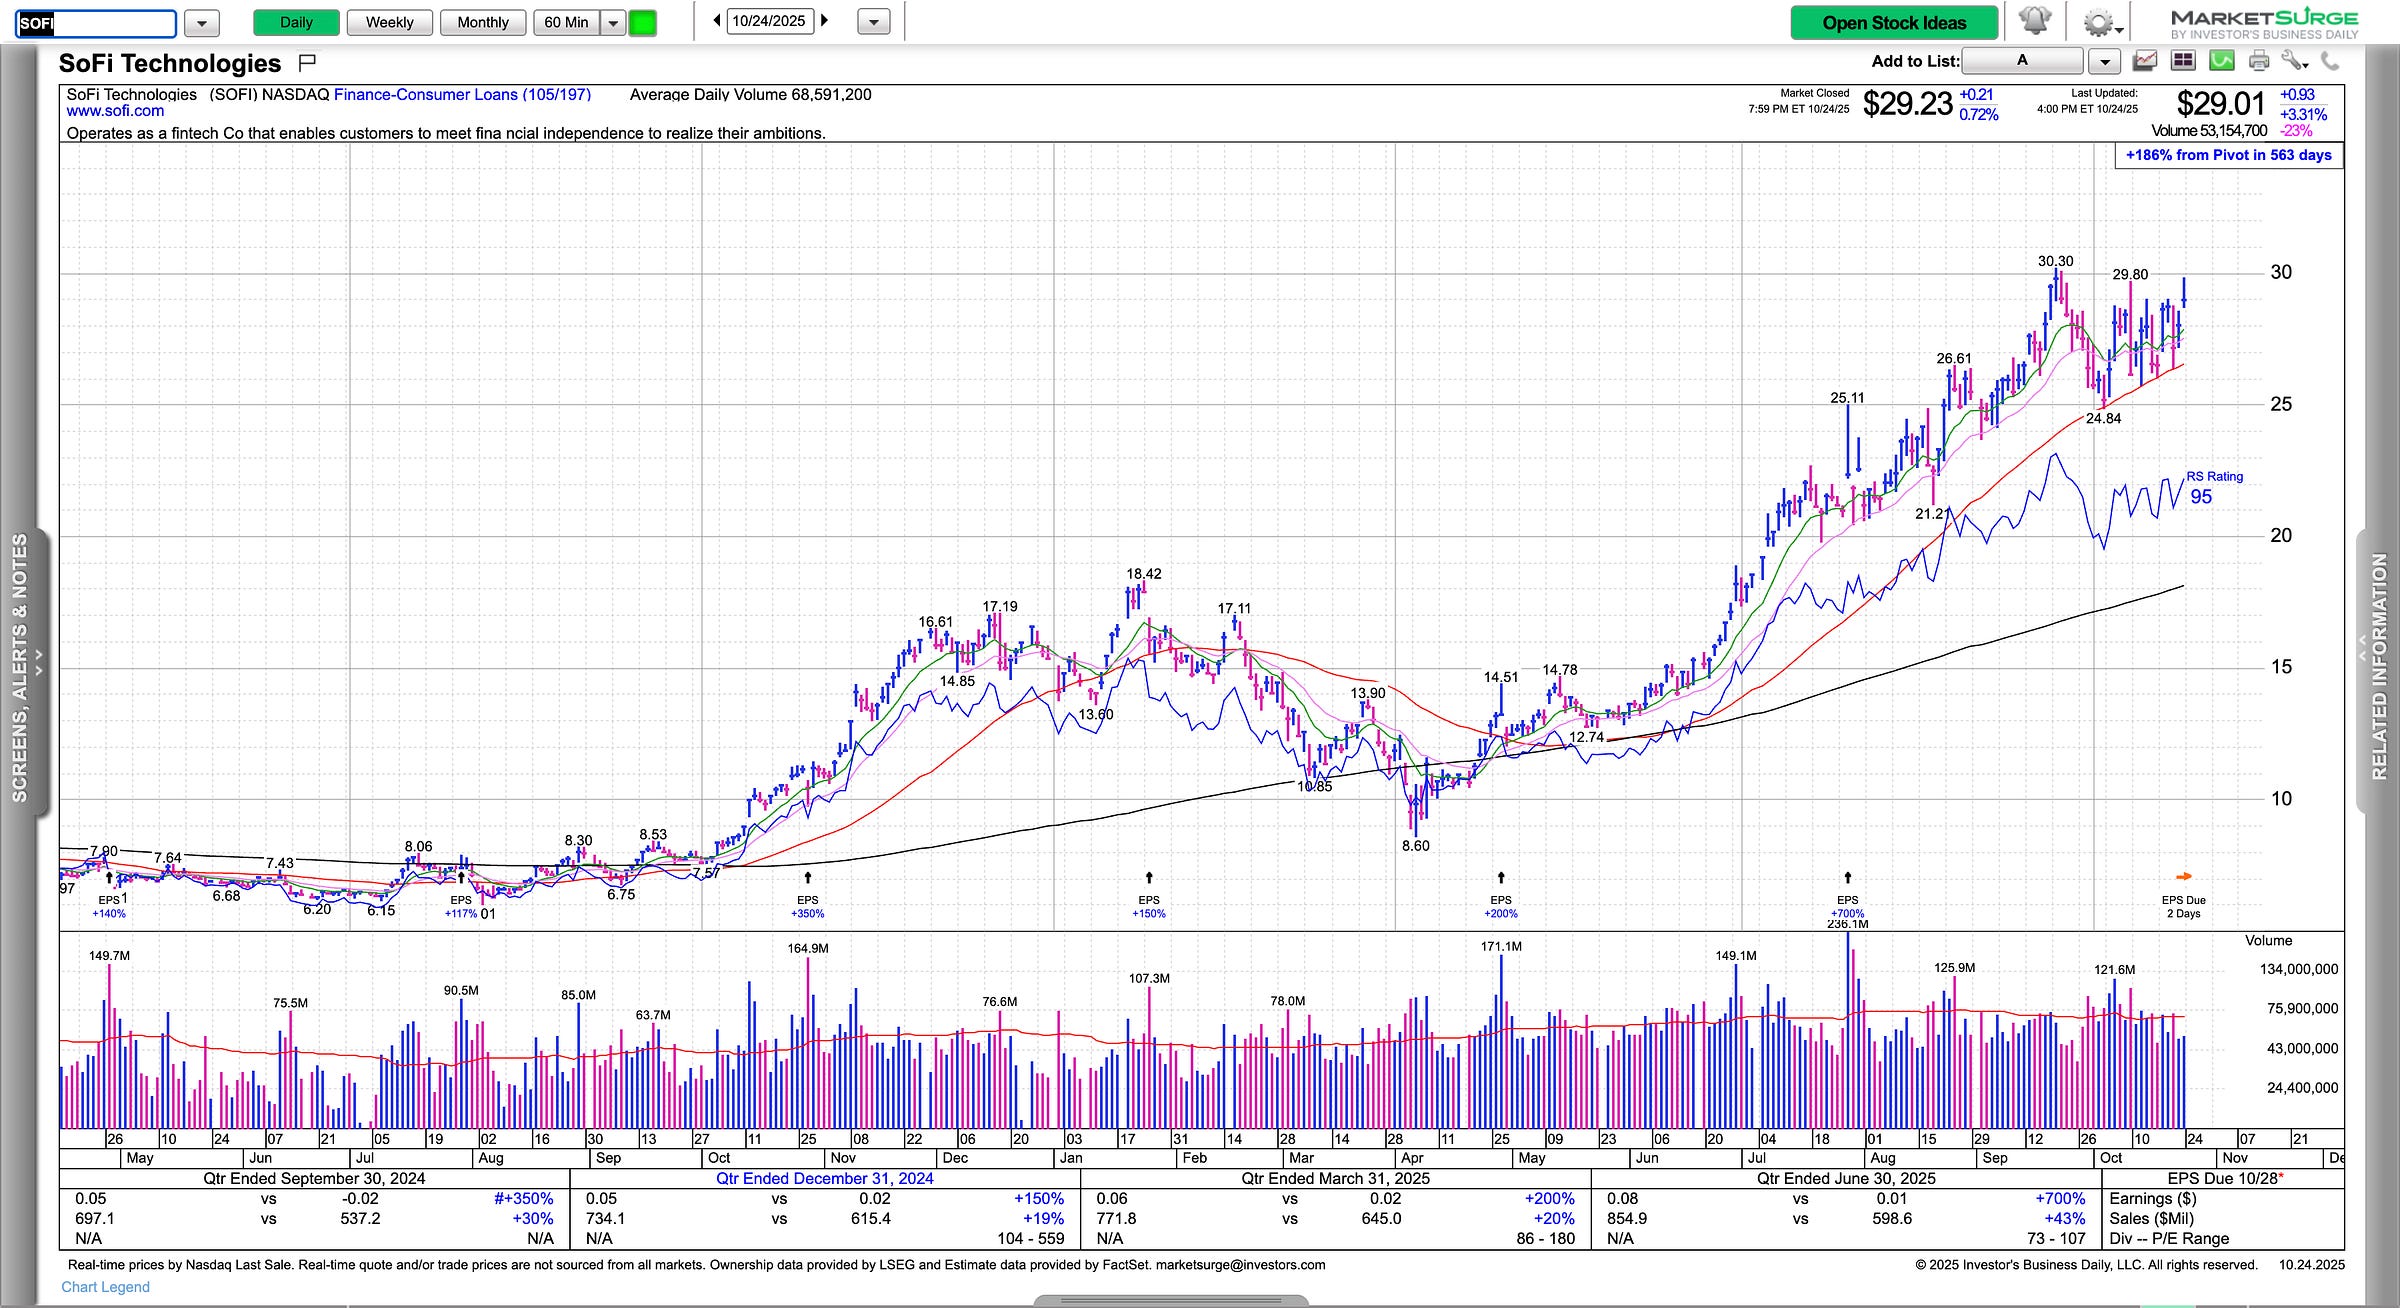Open the 60 Min interval dropdown arrow
This screenshot has height=1308, width=2400.
click(613, 22)
